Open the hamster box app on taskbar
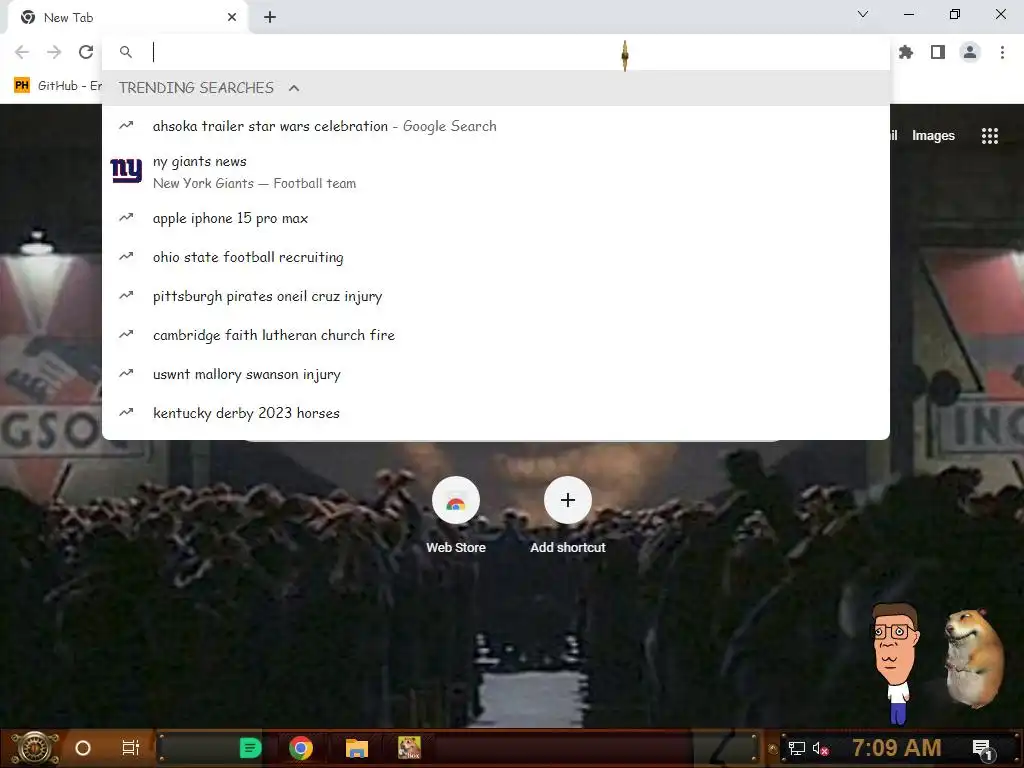Image resolution: width=1024 pixels, height=768 pixels. tap(409, 748)
